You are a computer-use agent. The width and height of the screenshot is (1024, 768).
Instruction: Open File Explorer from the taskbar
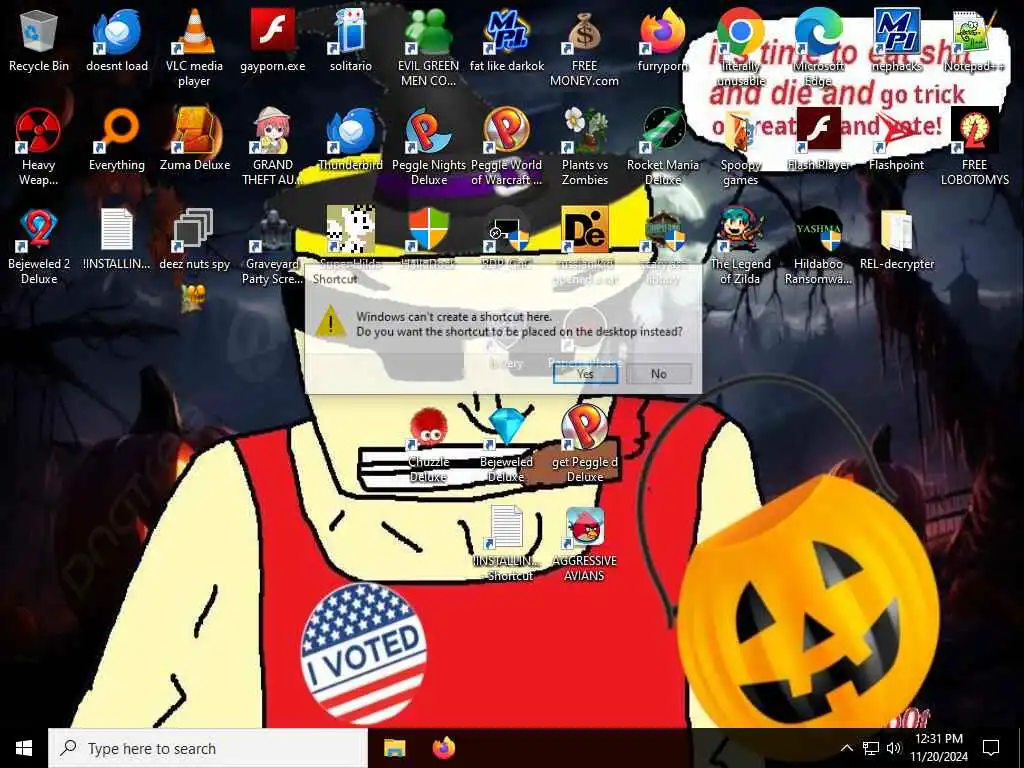tap(394, 748)
